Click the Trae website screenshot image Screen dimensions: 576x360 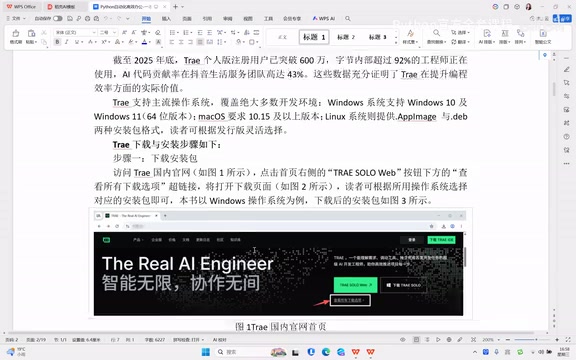point(280,264)
